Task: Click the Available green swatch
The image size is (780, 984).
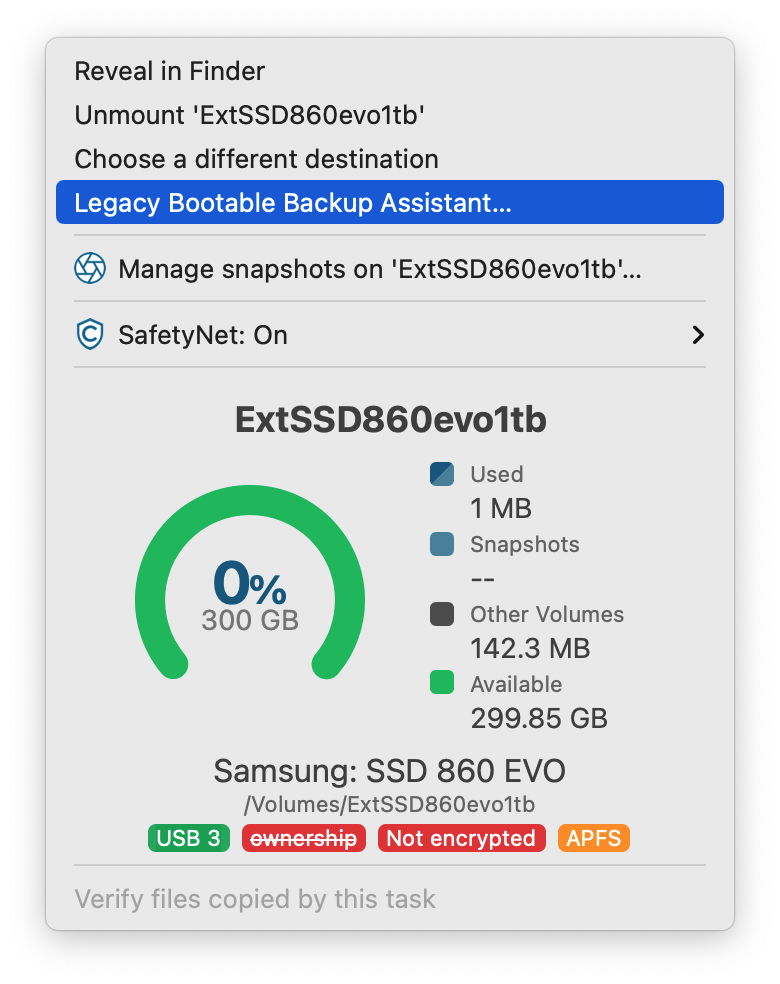Action: click(442, 682)
